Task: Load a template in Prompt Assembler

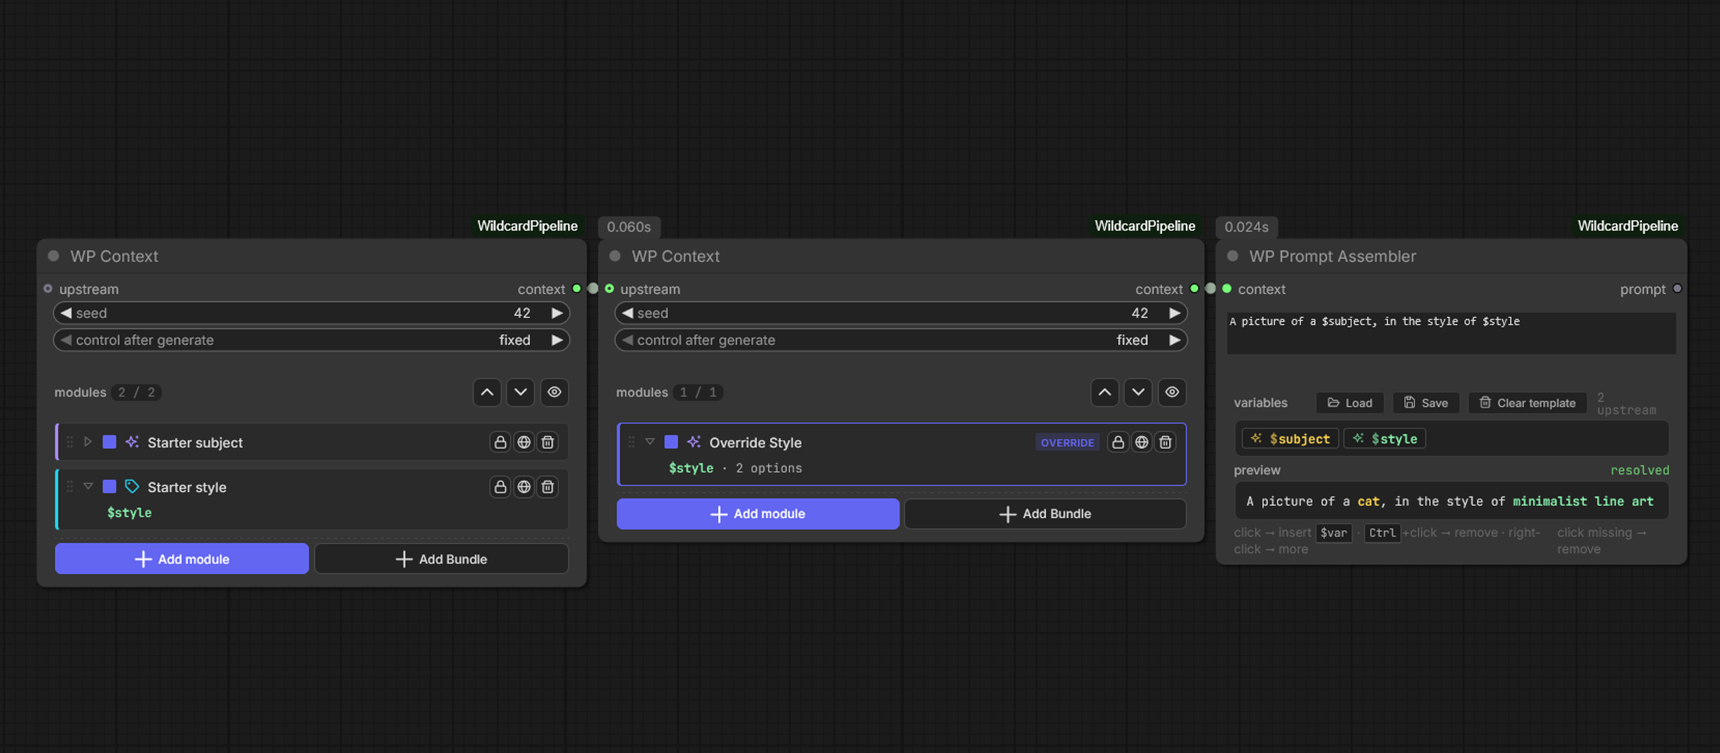Action: [x=1350, y=403]
